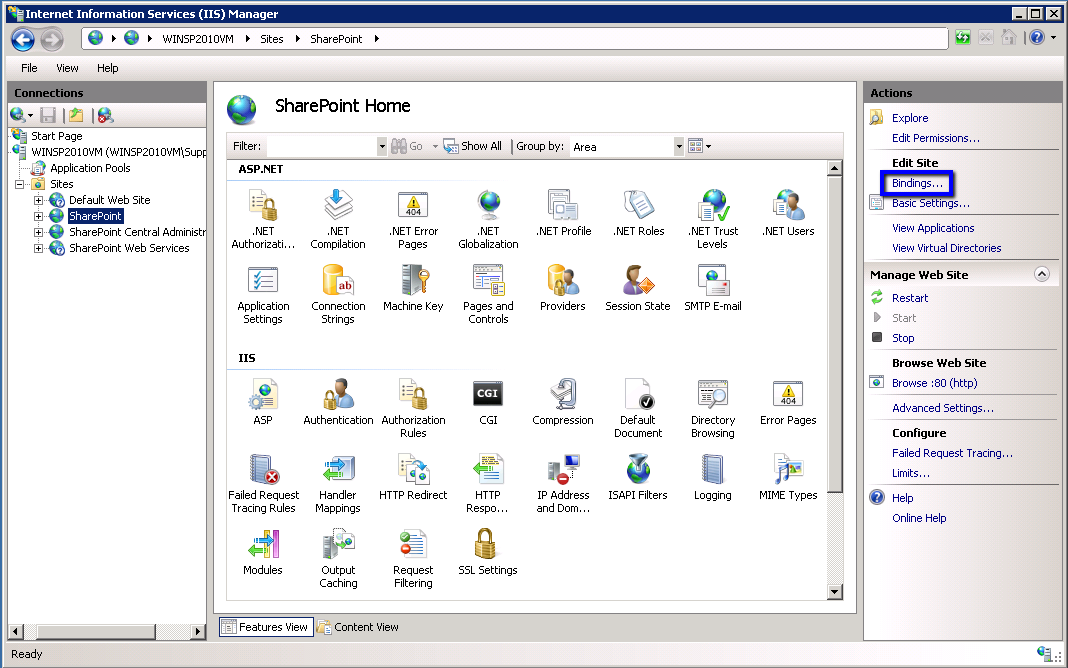Collapse the Sites tree node
Image resolution: width=1068 pixels, height=668 pixels.
(20, 184)
